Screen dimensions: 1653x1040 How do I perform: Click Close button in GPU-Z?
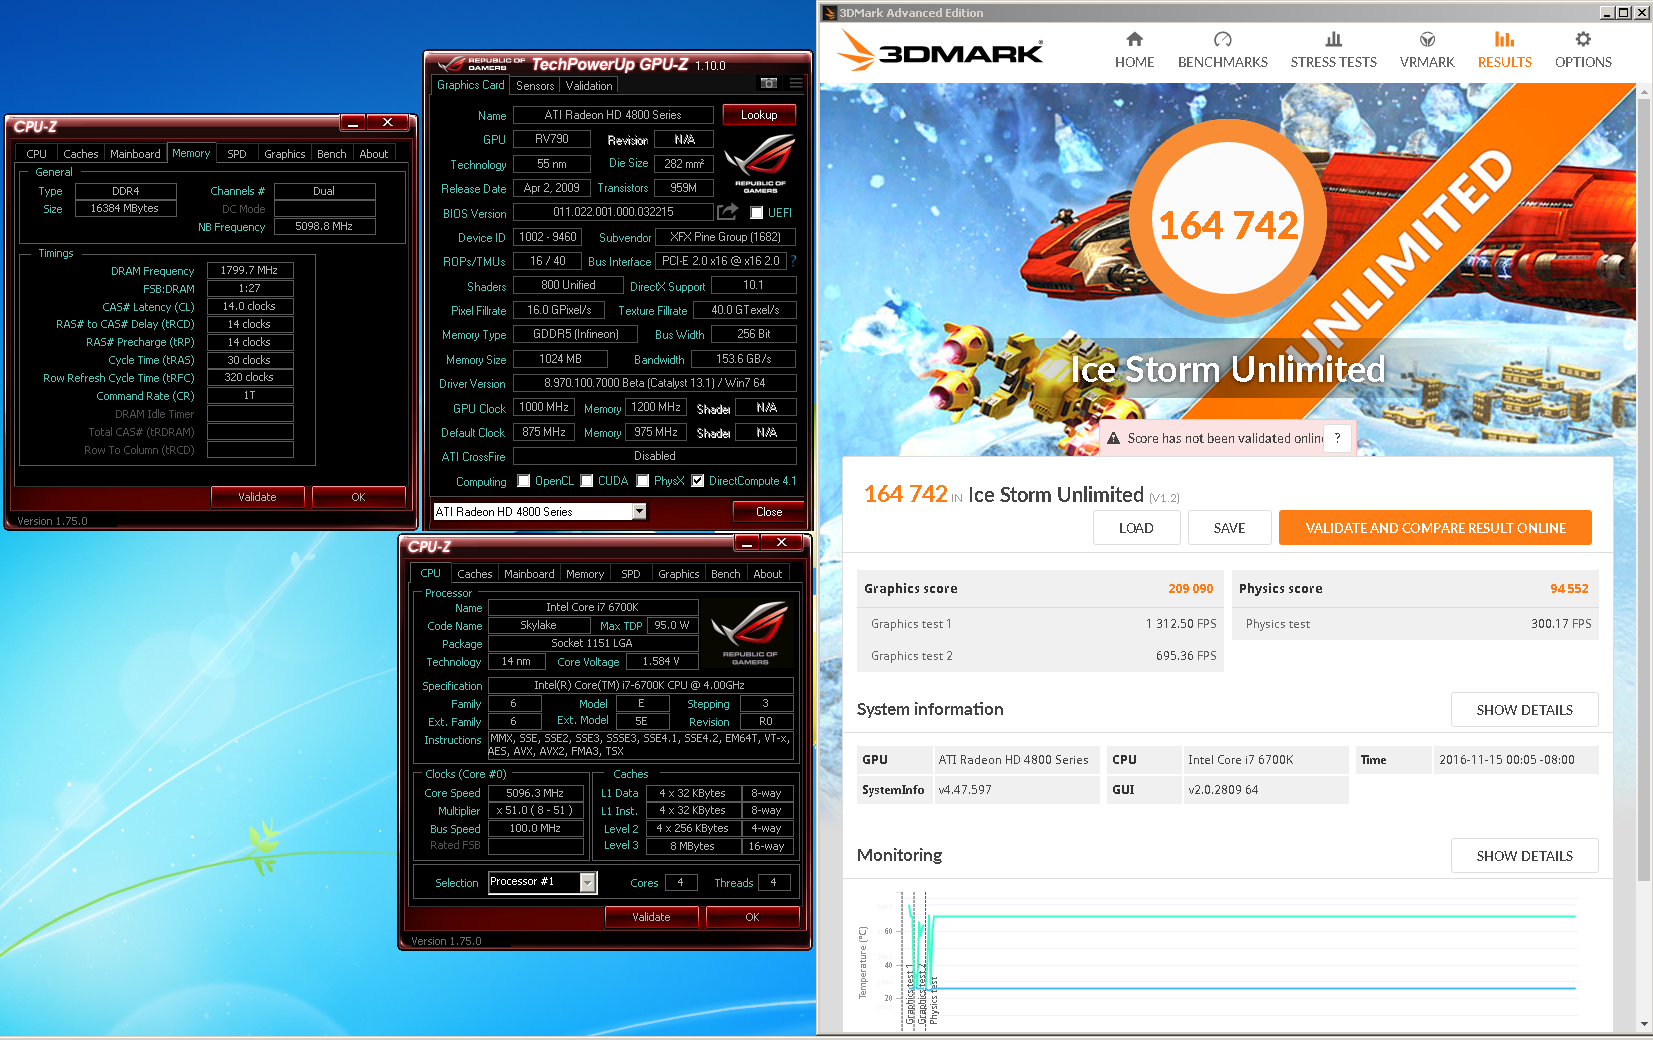coord(769,512)
